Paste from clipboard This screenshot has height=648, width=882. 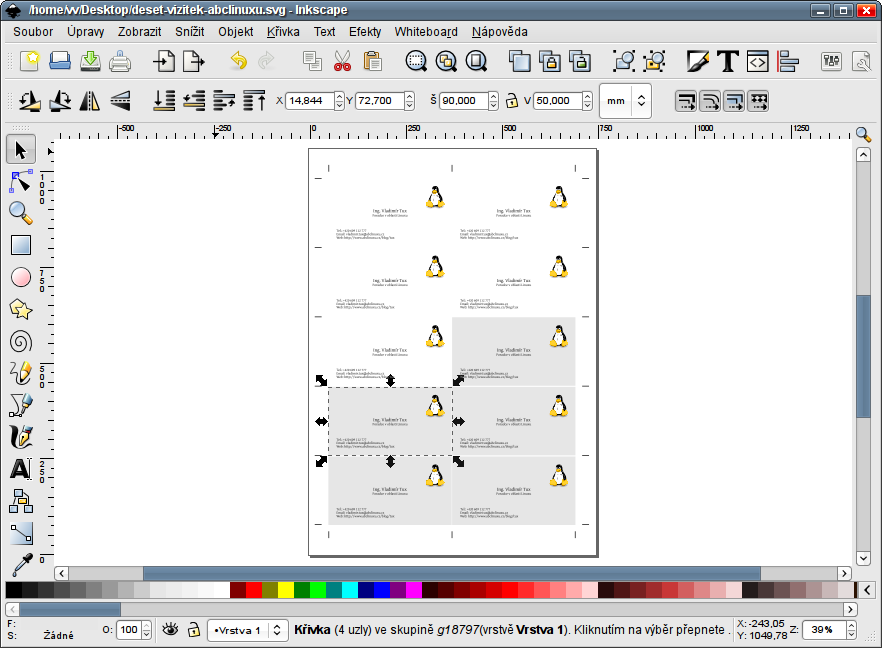click(x=372, y=61)
